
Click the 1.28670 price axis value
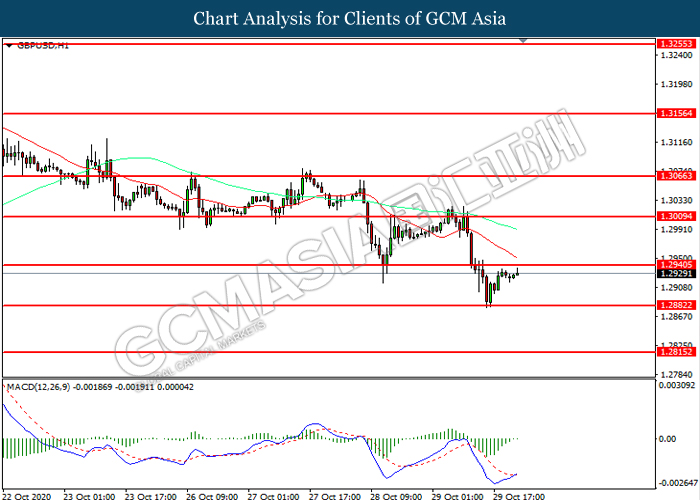tap(676, 317)
